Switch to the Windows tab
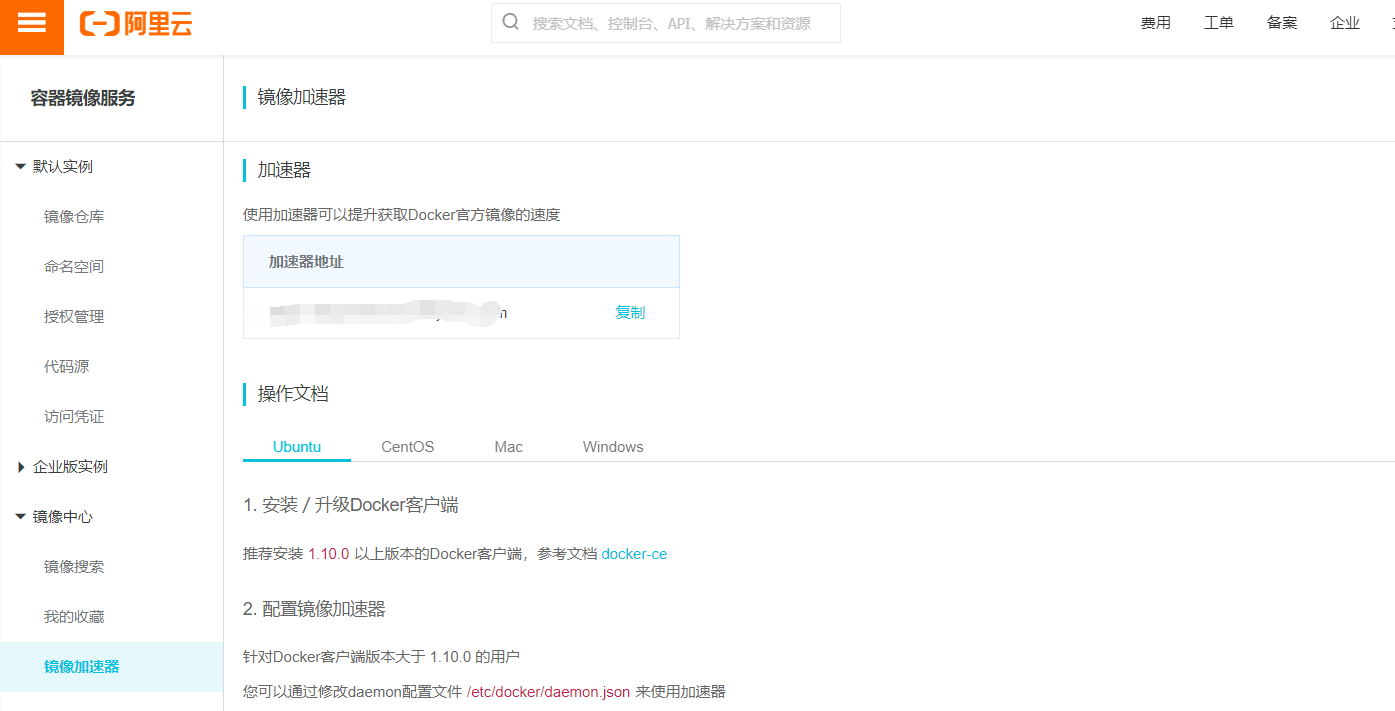 point(613,447)
